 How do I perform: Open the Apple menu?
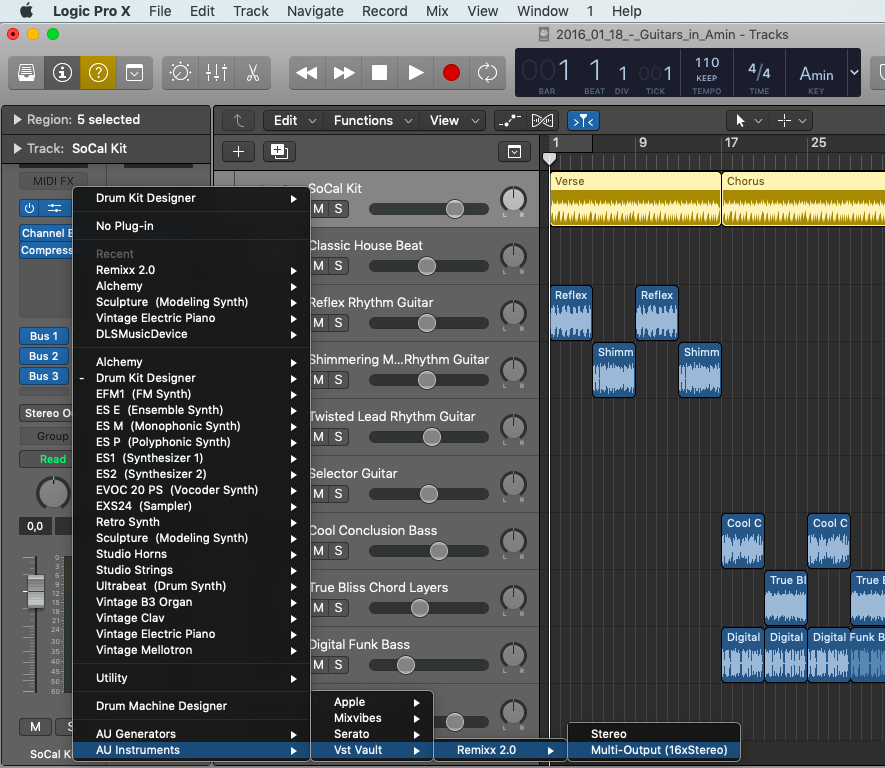(x=25, y=11)
